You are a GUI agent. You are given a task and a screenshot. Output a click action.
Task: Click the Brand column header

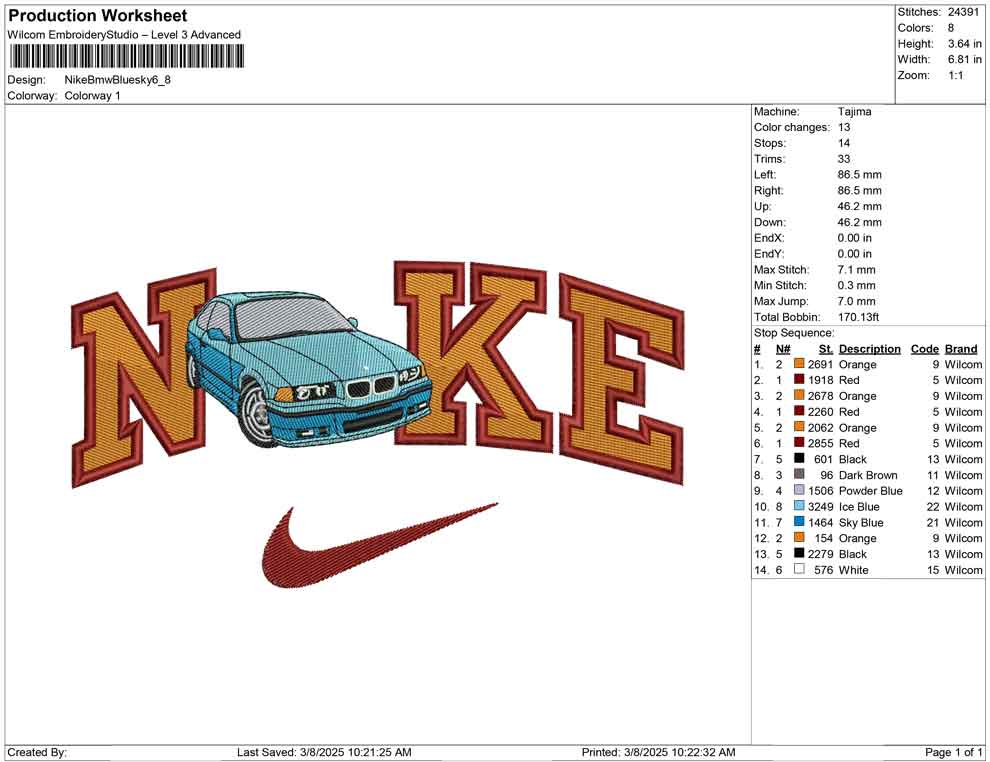(961, 349)
